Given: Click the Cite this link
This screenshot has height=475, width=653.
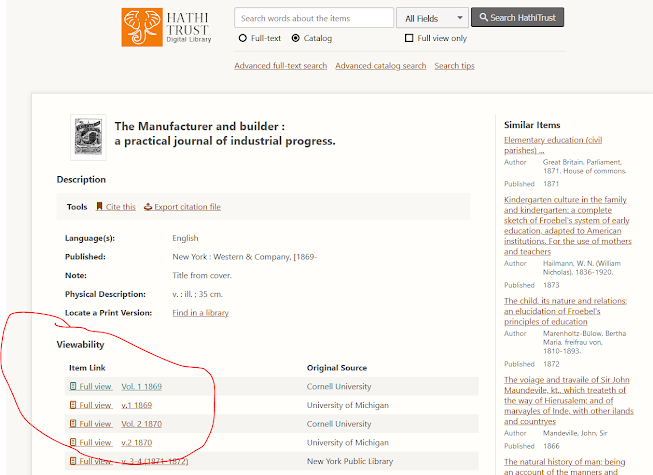Looking at the screenshot, I should [x=120, y=207].
